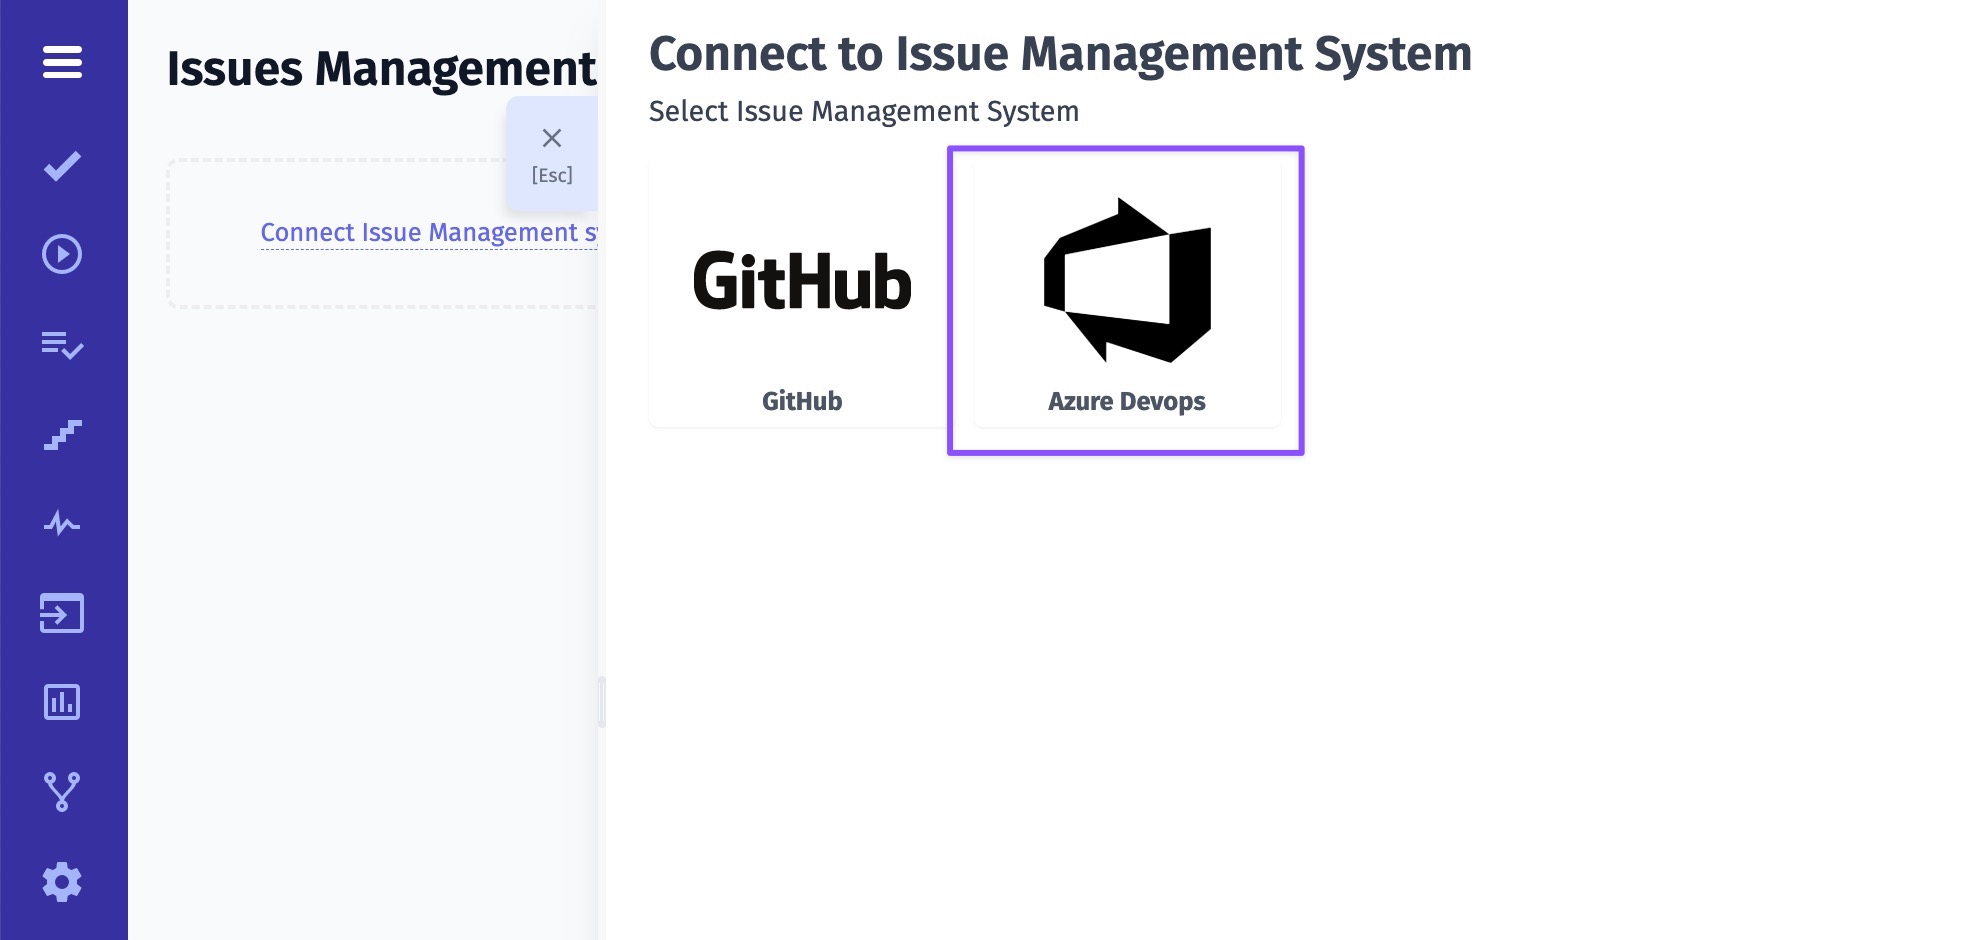This screenshot has height=940, width=1970.
Task: Open the Branches fork icon in the sidebar
Action: point(62,792)
